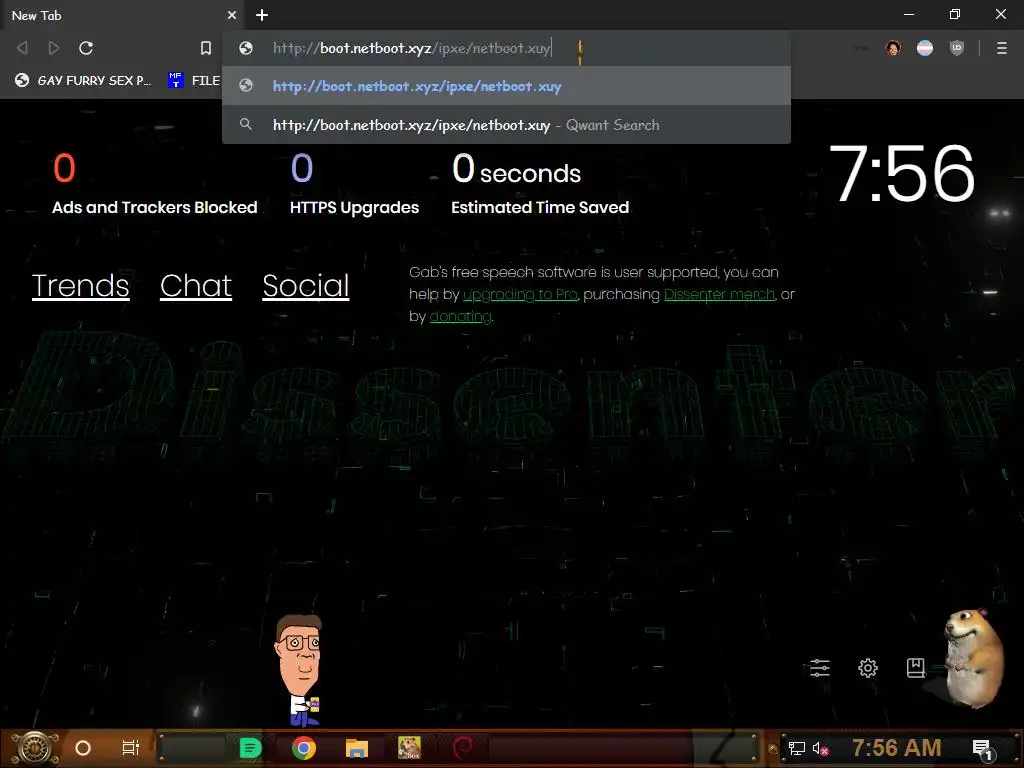Open the FILE bookmark
The width and height of the screenshot is (1024, 768).
194,80
